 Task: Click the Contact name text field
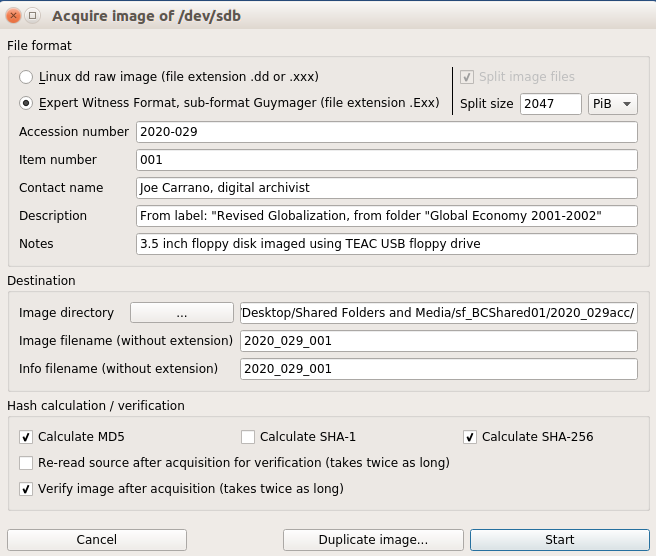pos(386,188)
